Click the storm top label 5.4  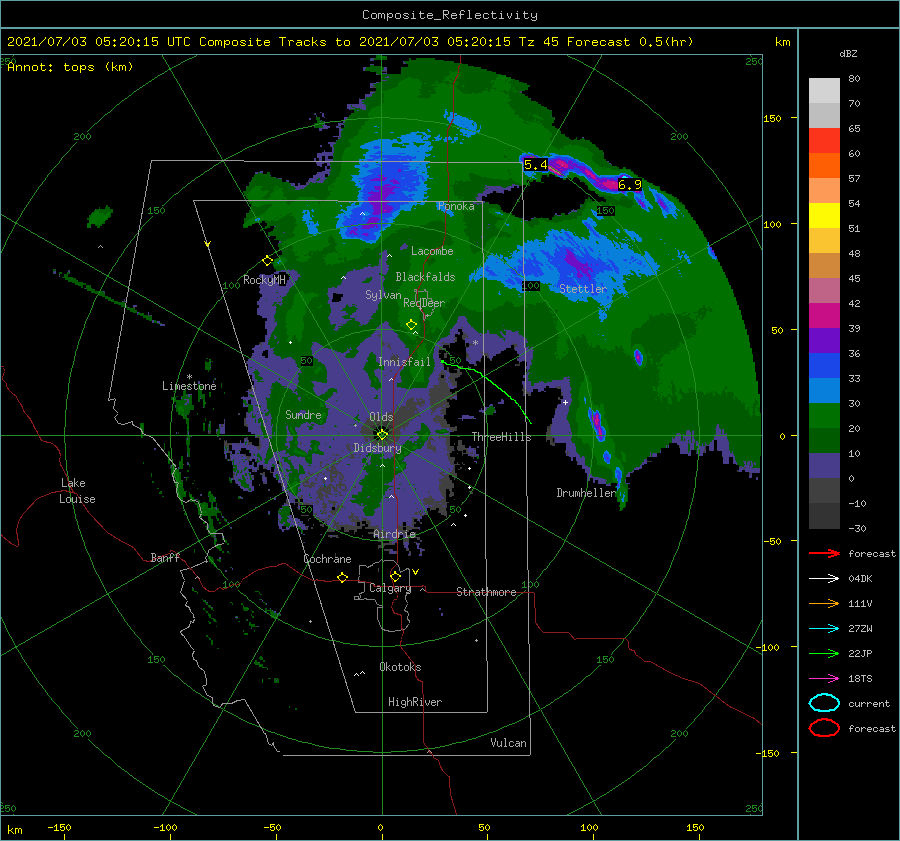pos(536,165)
